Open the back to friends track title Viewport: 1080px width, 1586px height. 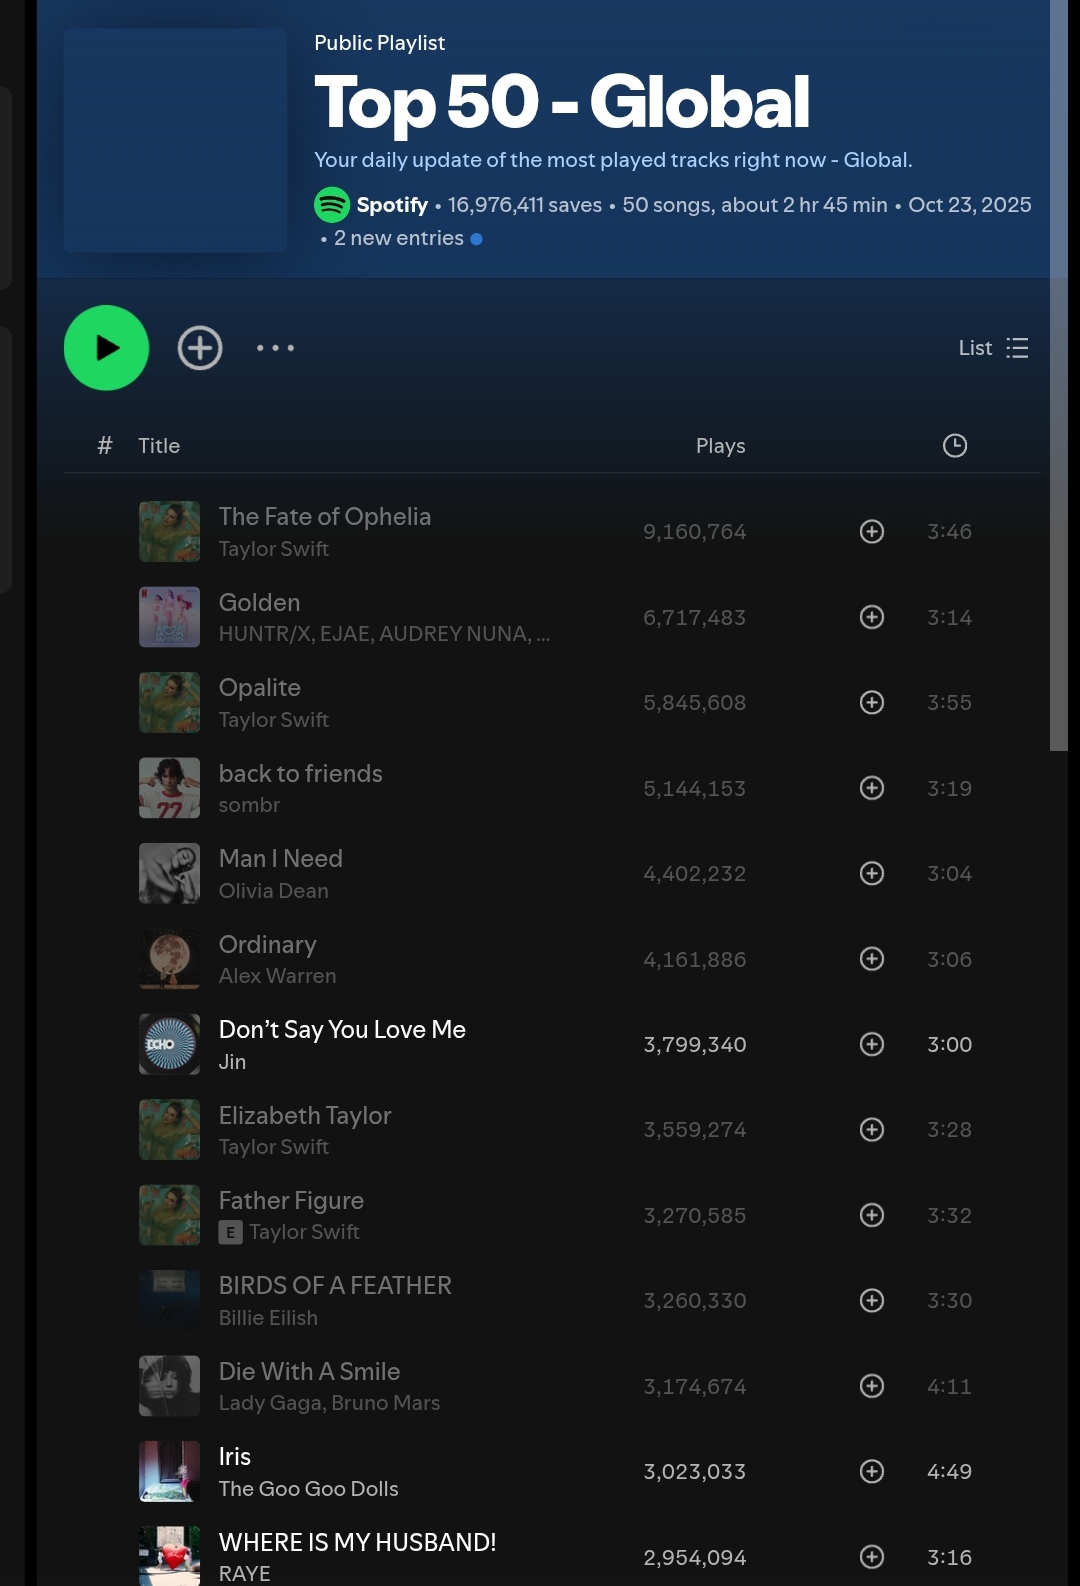click(x=301, y=774)
